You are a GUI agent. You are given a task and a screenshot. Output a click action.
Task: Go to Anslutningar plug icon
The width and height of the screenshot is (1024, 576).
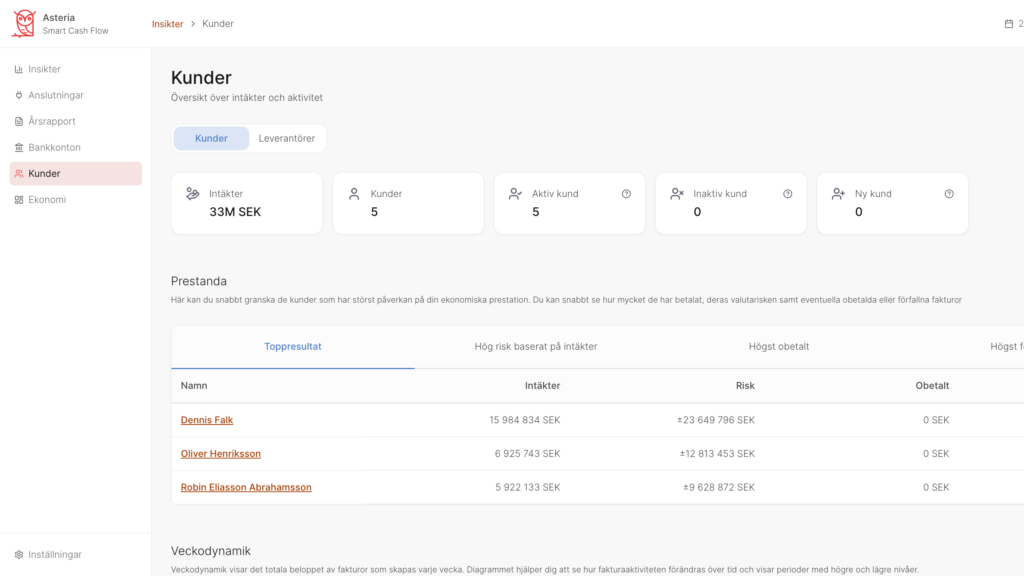coord(19,95)
